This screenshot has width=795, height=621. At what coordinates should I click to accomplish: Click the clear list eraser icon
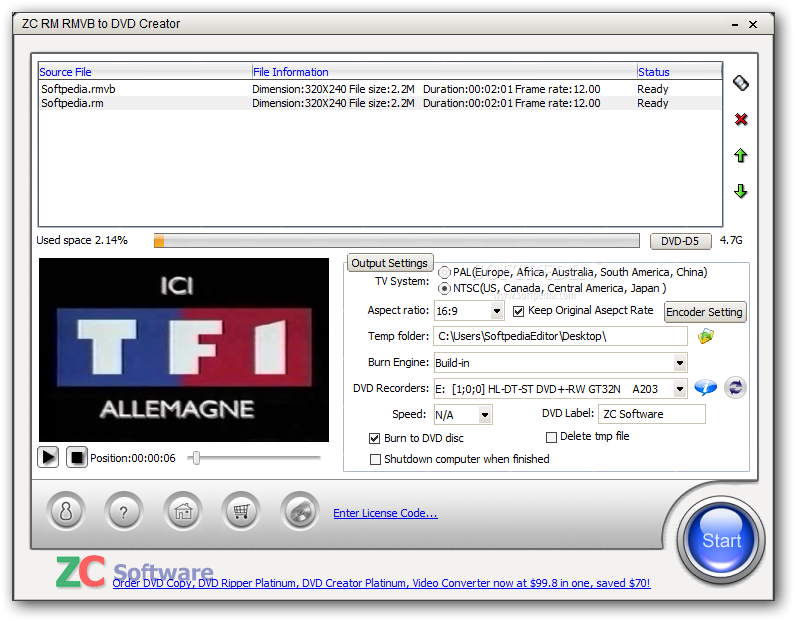[741, 83]
